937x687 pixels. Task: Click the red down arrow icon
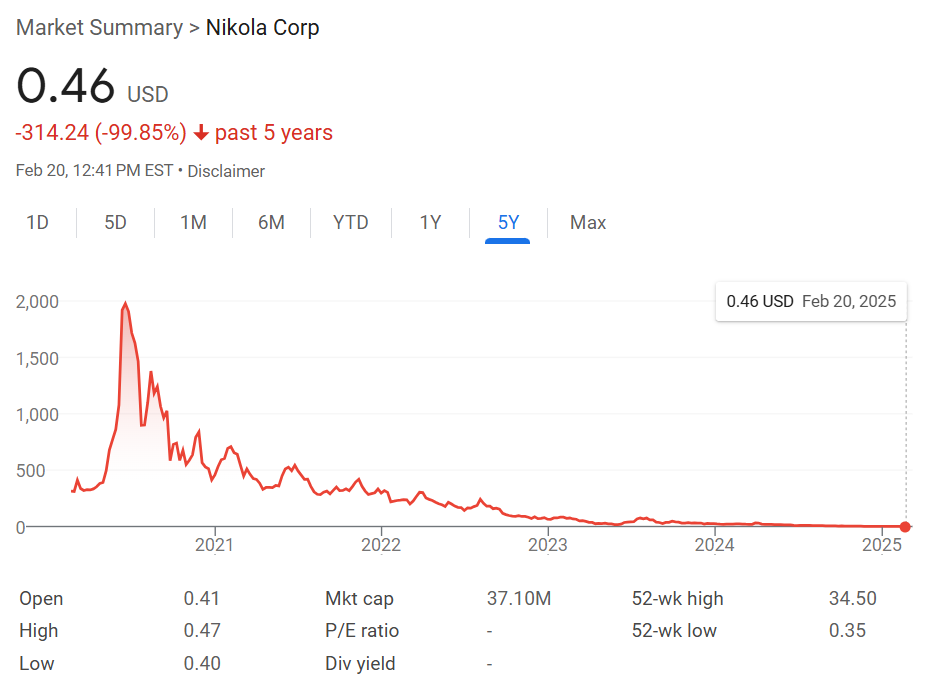pyautogui.click(x=201, y=133)
